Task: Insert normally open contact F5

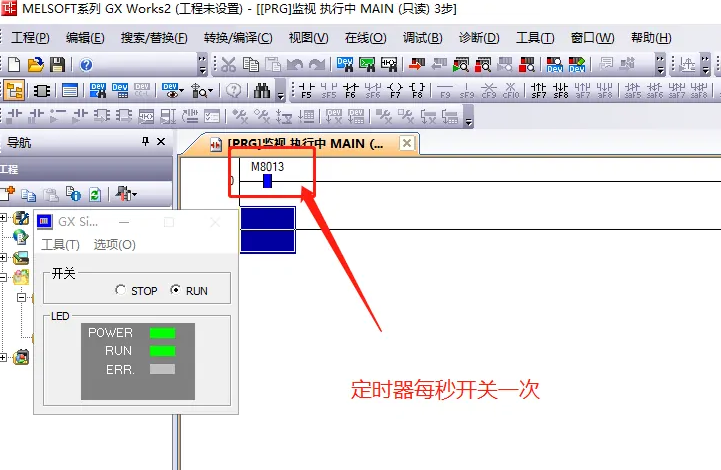Action: click(x=305, y=91)
